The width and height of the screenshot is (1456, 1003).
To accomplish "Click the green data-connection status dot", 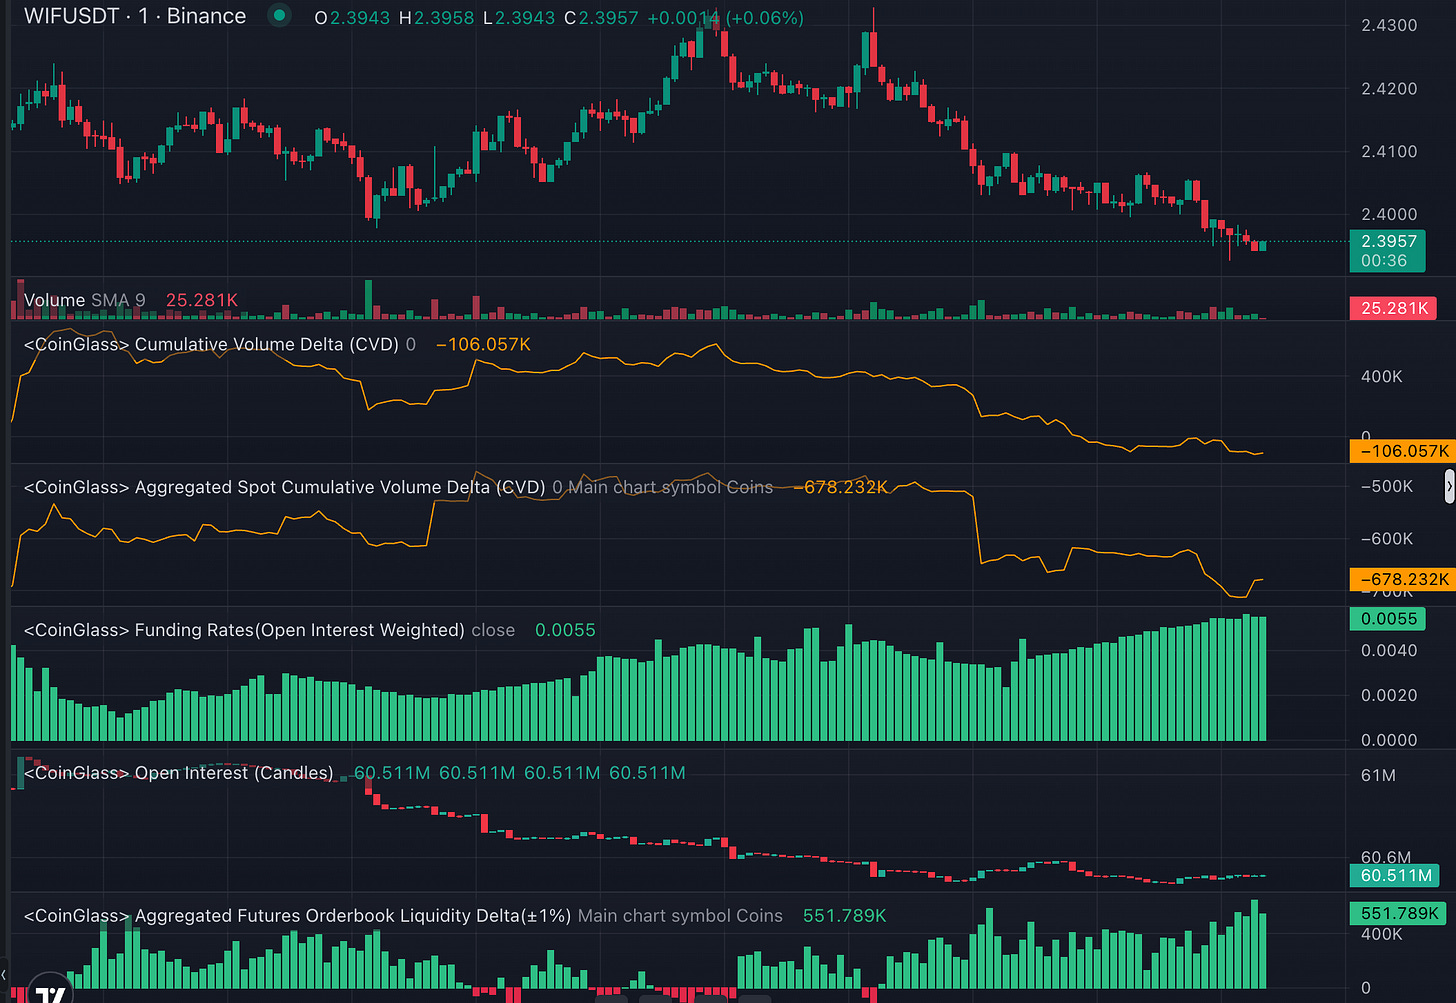I will (x=279, y=15).
